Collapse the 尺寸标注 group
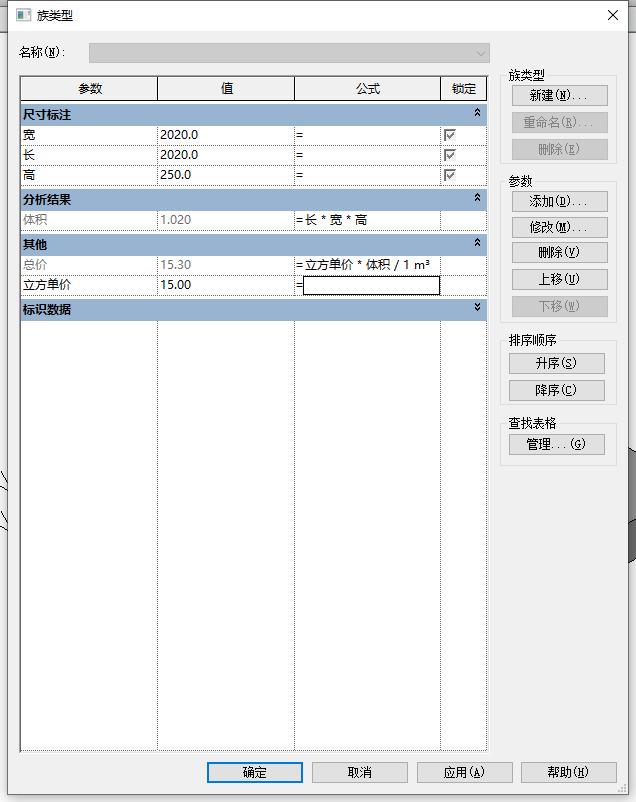Screen dimensions: 636x802 coord(477,113)
